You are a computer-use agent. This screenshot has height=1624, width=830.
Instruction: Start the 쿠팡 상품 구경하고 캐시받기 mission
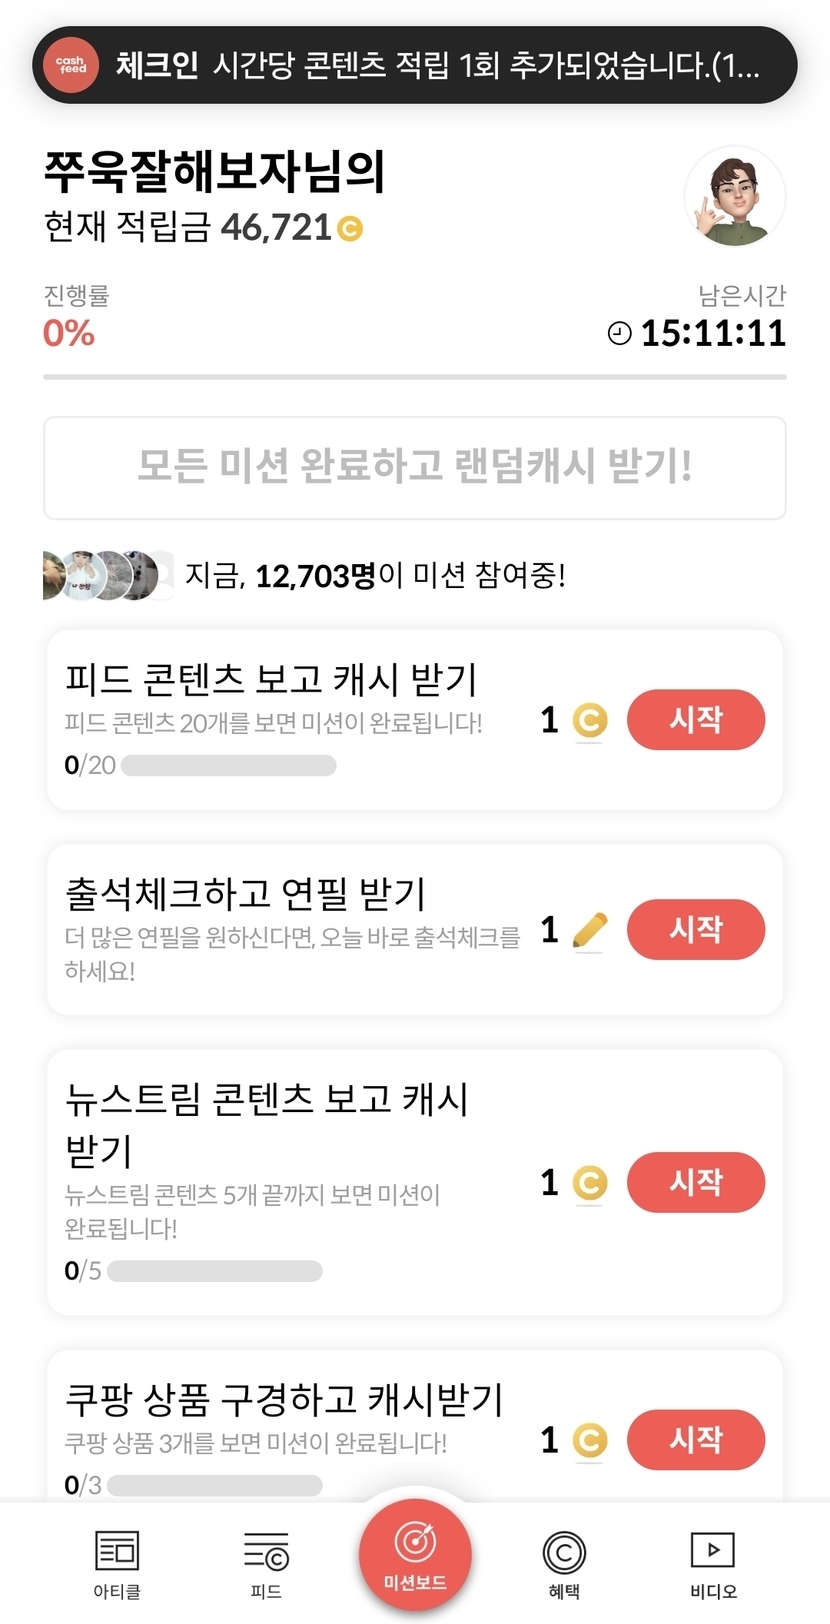pyautogui.click(x=696, y=1439)
